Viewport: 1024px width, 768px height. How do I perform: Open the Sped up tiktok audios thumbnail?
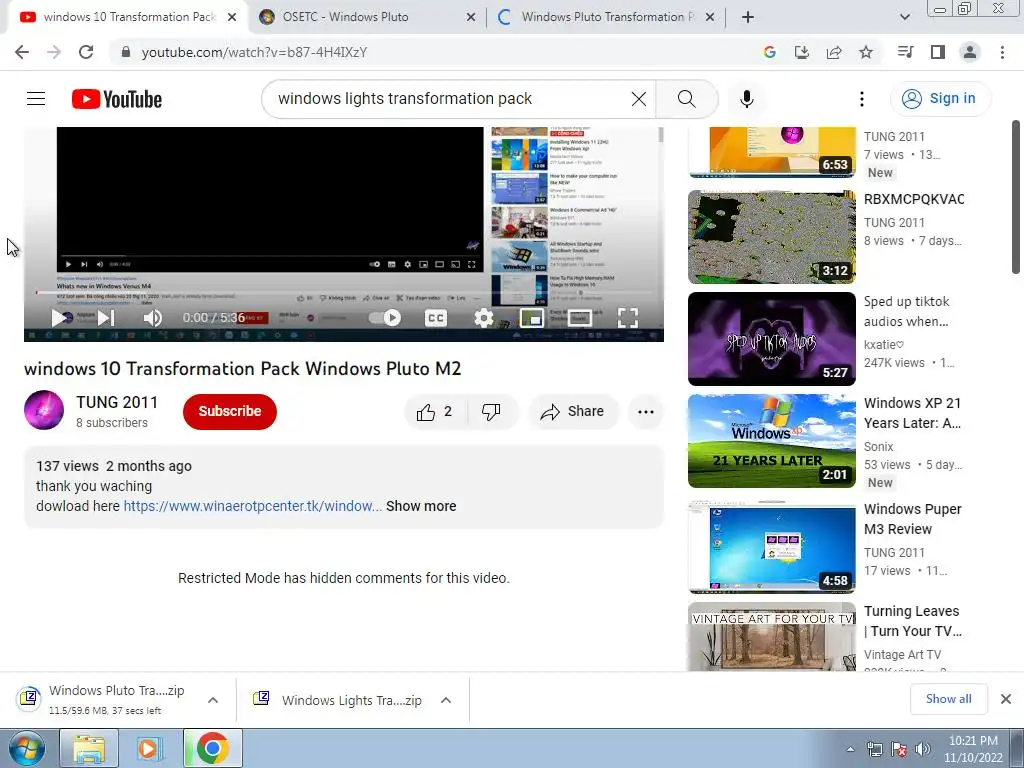(x=771, y=339)
